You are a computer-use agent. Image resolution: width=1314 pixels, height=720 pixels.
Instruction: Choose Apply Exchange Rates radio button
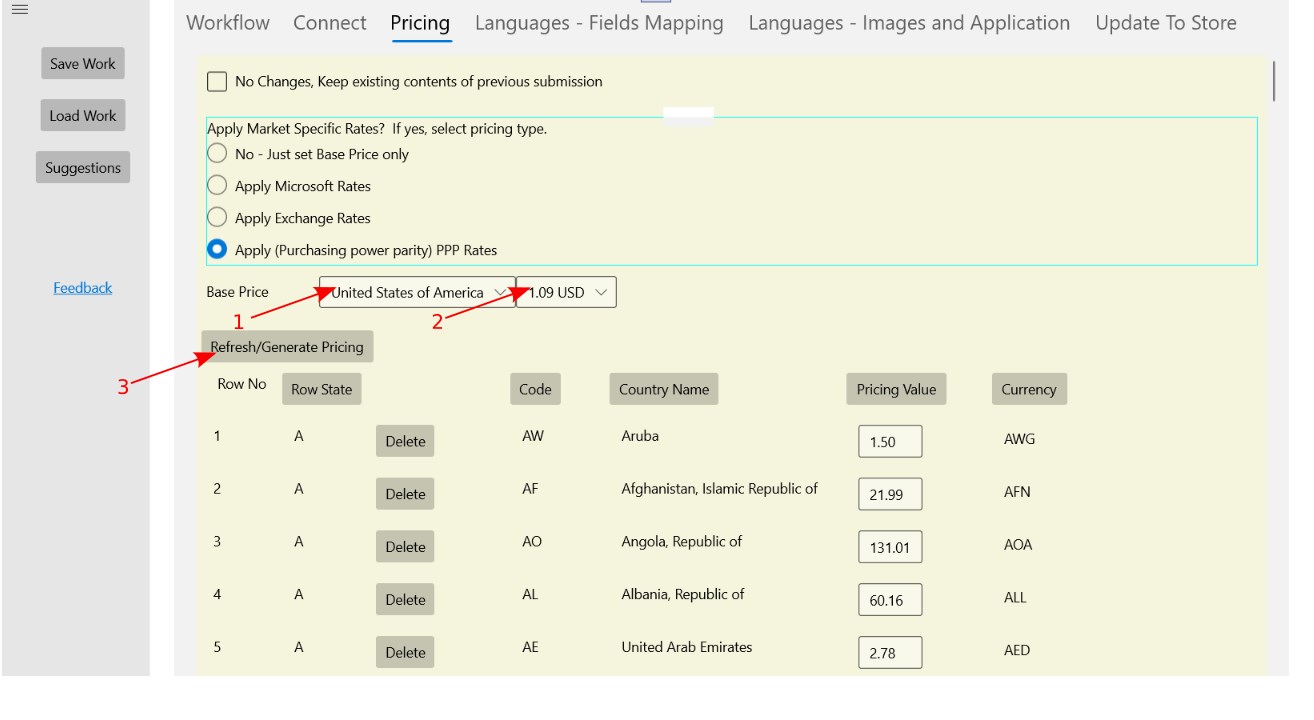pos(217,218)
